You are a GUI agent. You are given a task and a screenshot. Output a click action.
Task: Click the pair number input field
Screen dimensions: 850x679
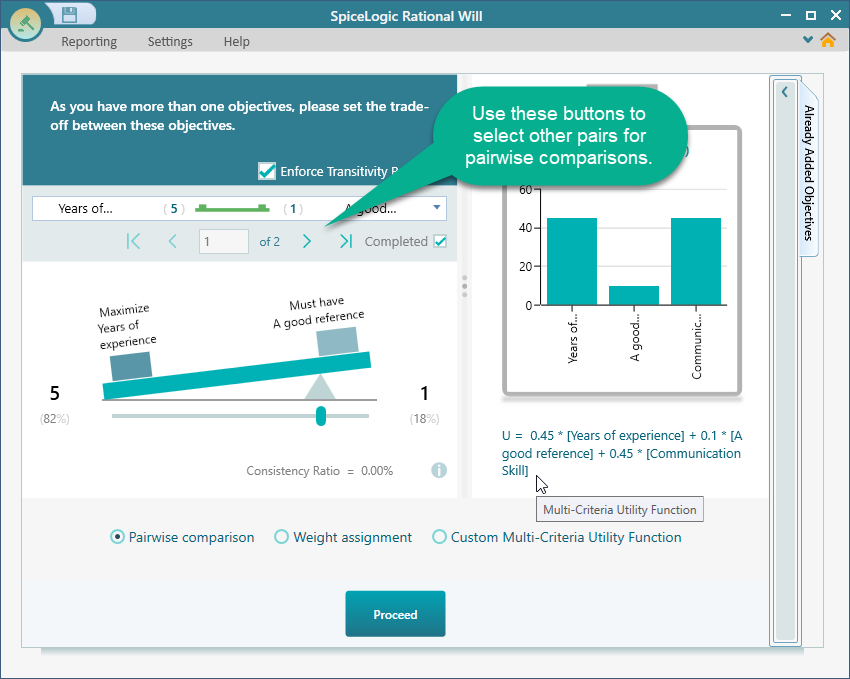click(x=223, y=241)
